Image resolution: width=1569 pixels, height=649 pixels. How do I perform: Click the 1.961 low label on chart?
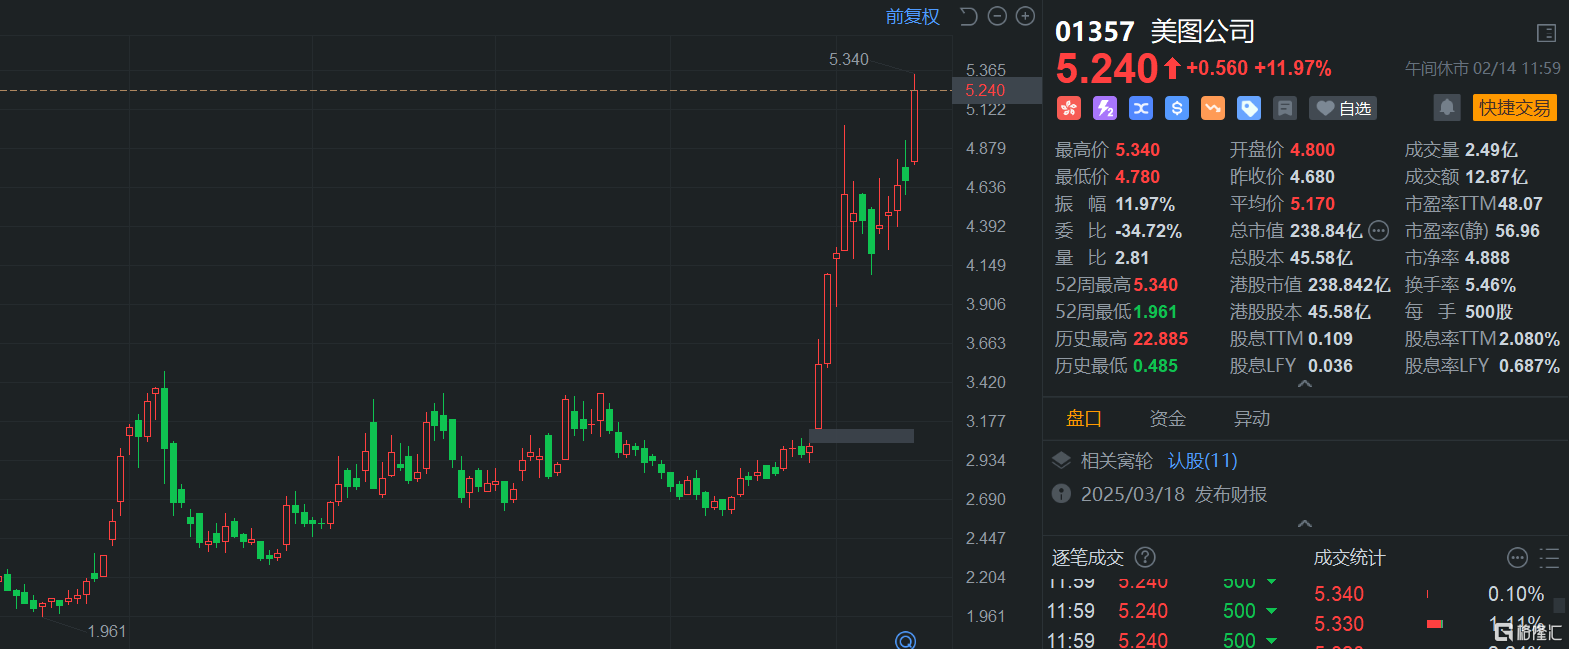pyautogui.click(x=107, y=631)
